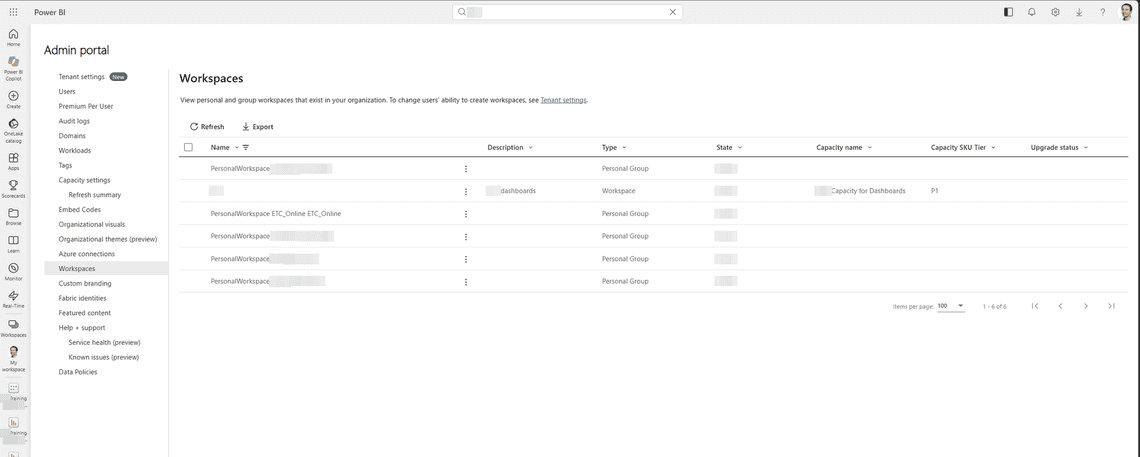Click in the top search field
Viewport: 1140px width, 457px height.
point(567,12)
